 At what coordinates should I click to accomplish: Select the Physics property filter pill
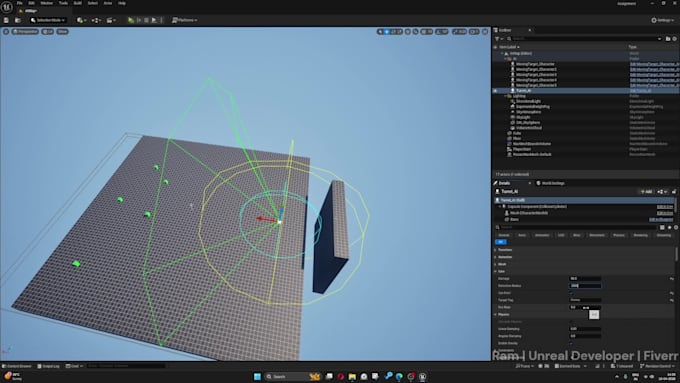point(619,235)
